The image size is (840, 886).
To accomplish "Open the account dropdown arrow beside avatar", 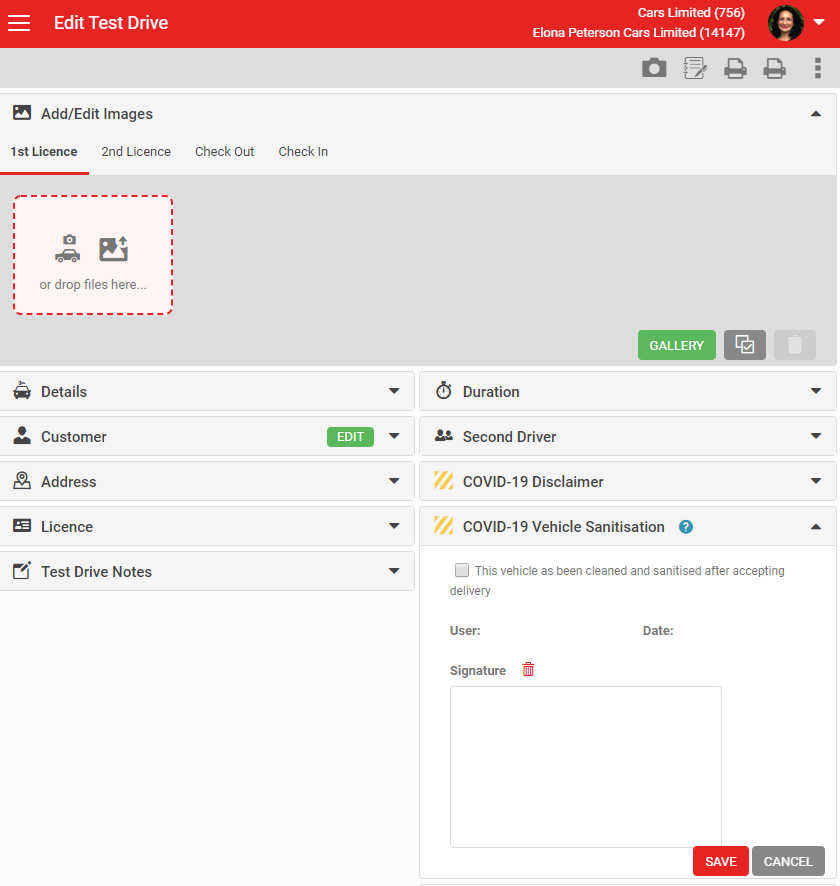I will (819, 23).
